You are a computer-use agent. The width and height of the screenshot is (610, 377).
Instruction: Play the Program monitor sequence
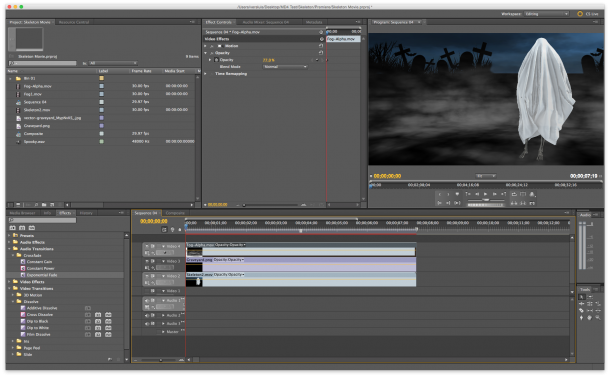coord(486,194)
